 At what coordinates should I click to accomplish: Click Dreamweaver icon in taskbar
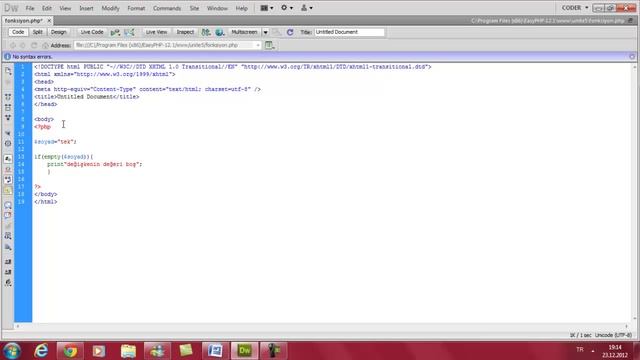244,351
